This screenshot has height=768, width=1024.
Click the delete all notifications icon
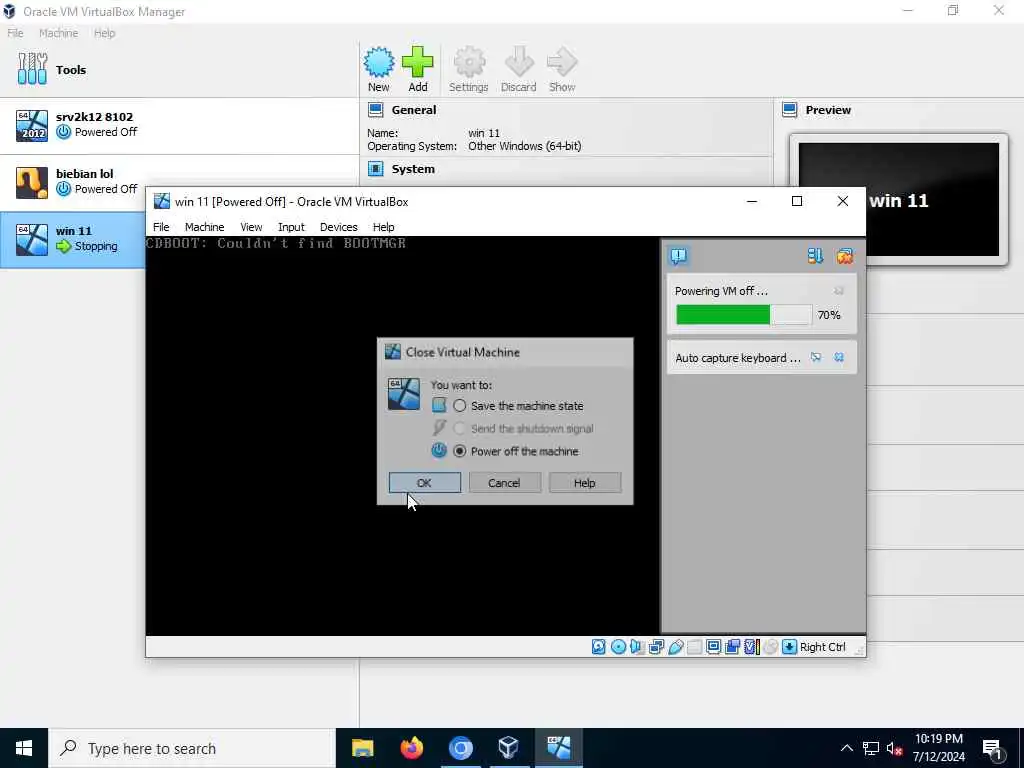[x=844, y=256]
